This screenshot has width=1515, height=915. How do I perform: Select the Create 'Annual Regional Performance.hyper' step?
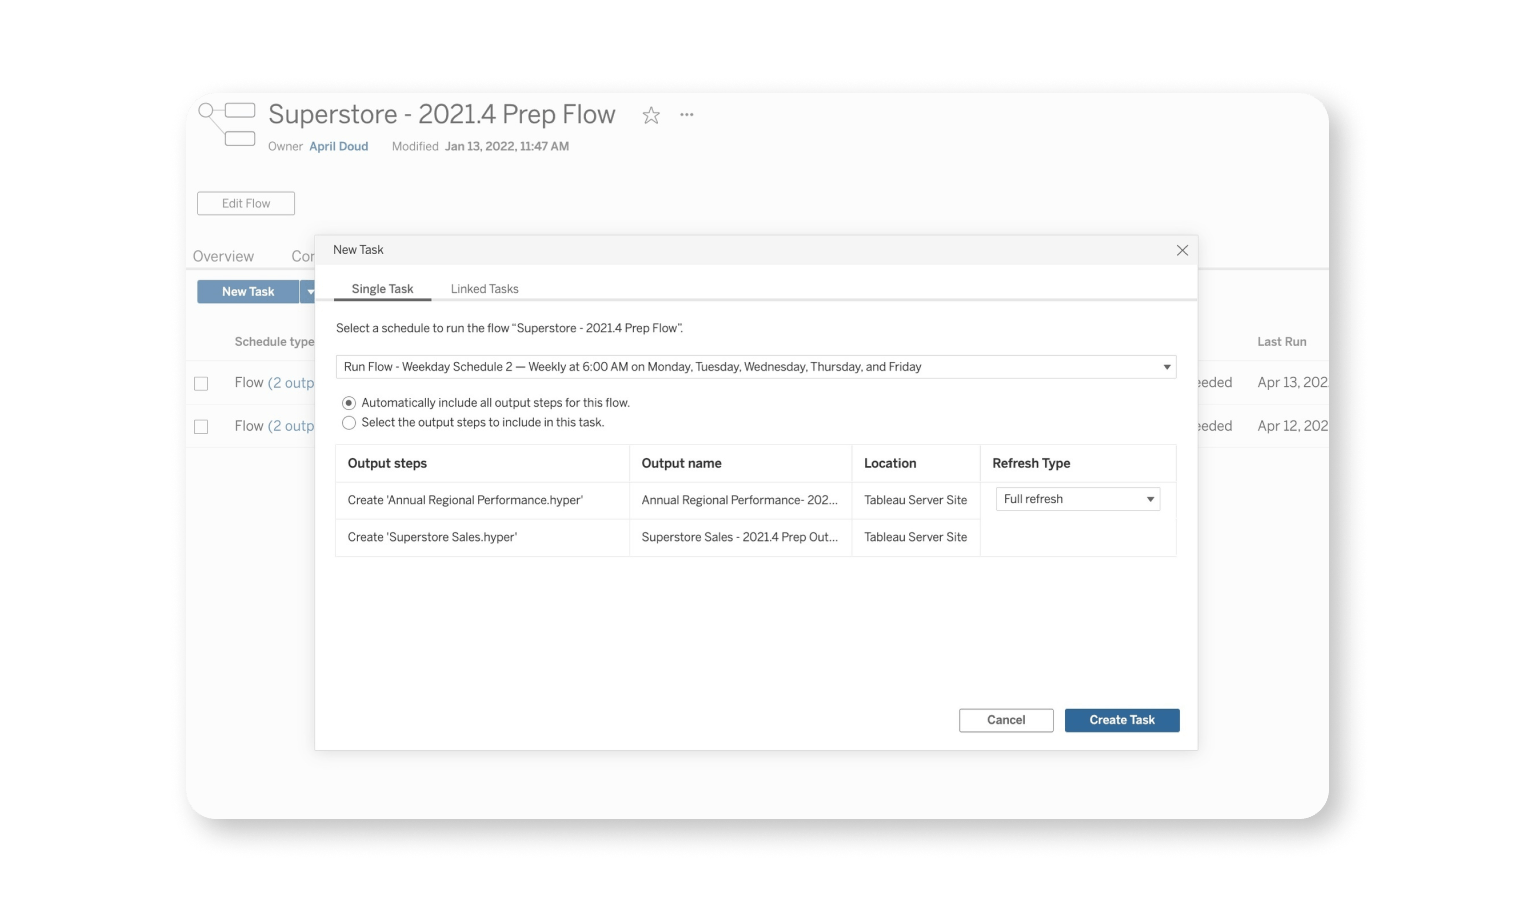click(465, 500)
